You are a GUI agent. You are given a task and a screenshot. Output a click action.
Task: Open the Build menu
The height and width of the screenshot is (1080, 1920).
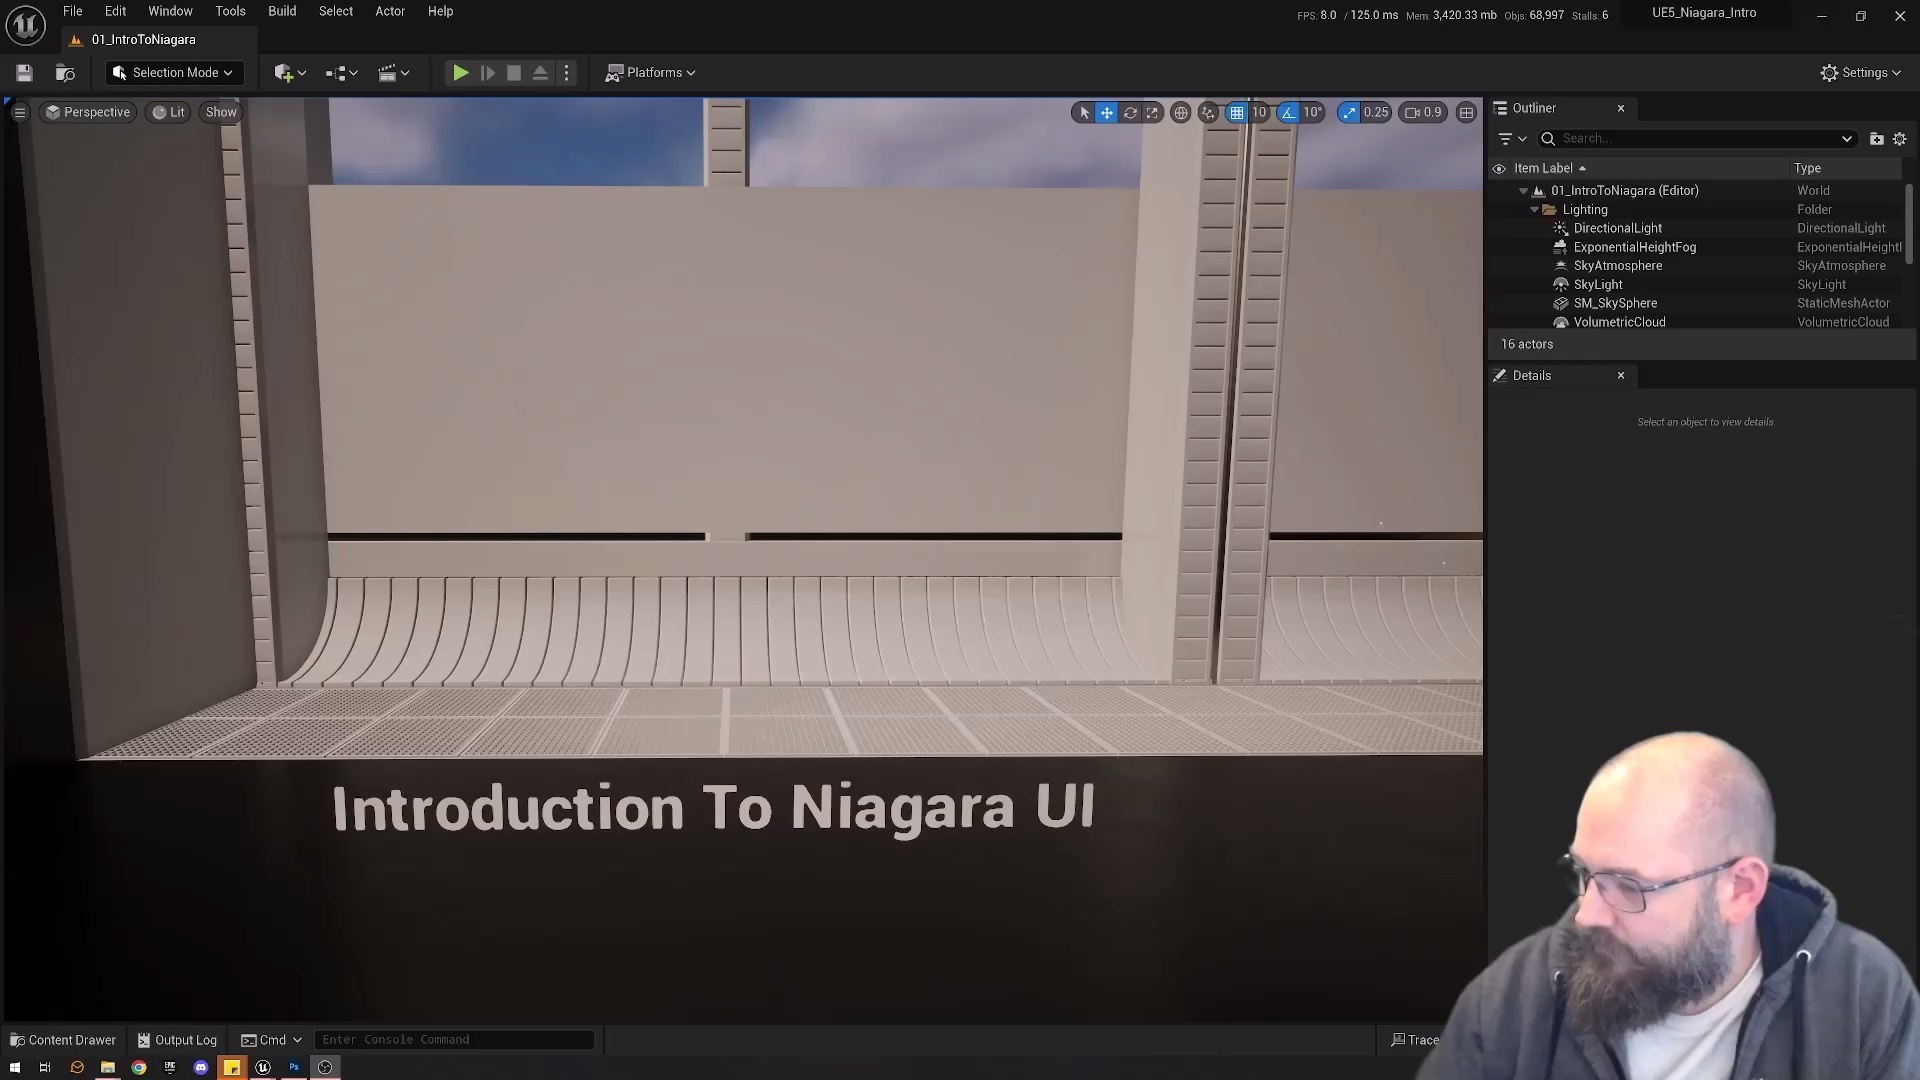(x=282, y=11)
